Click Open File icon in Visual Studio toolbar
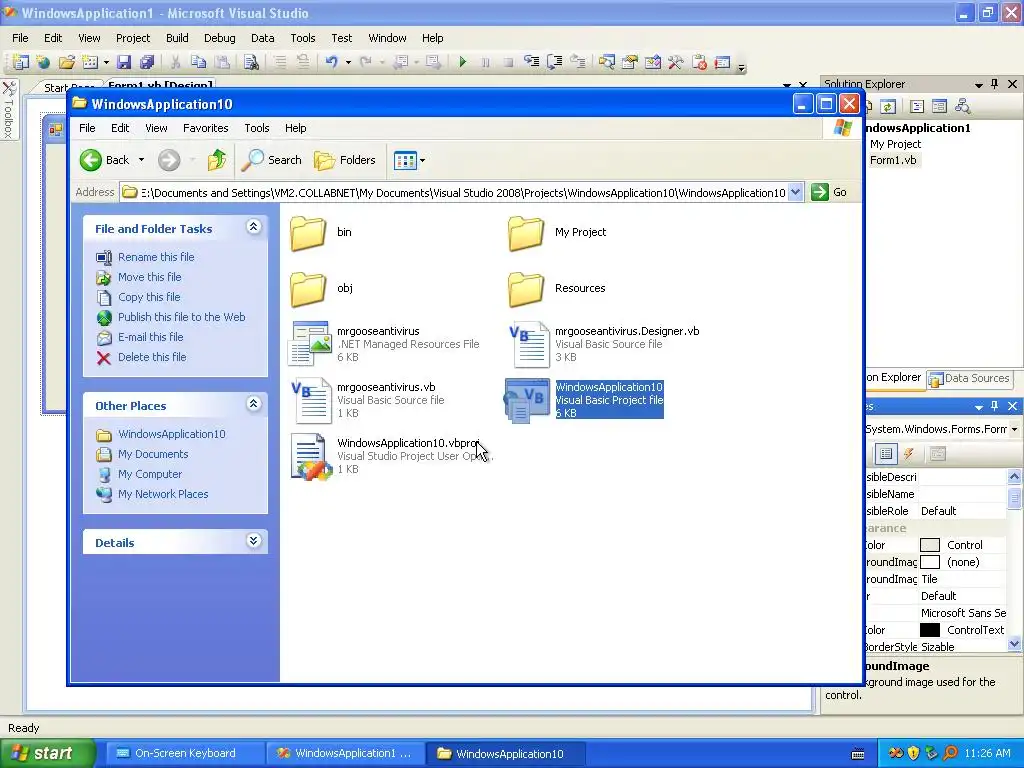Viewport: 1024px width, 768px height. coord(67,62)
